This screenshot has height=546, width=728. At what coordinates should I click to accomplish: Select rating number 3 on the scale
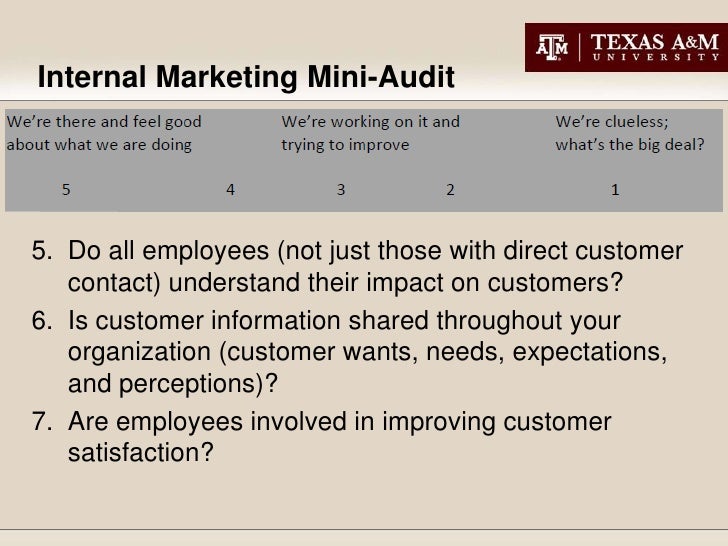(x=341, y=189)
